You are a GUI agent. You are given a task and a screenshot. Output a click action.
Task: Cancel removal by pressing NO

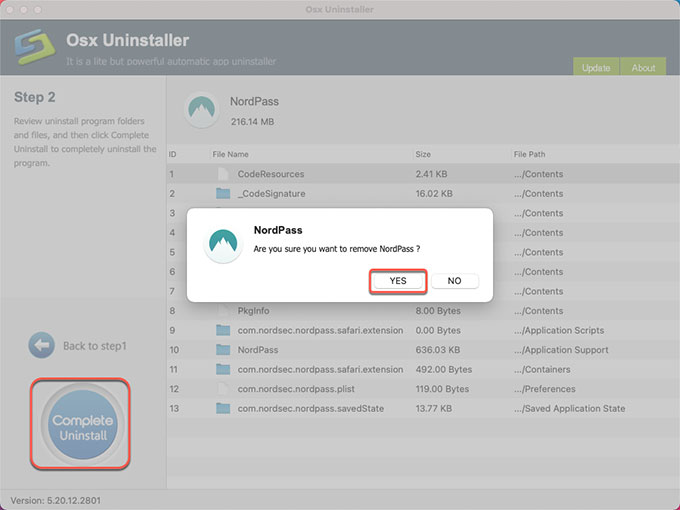pyautogui.click(x=454, y=281)
